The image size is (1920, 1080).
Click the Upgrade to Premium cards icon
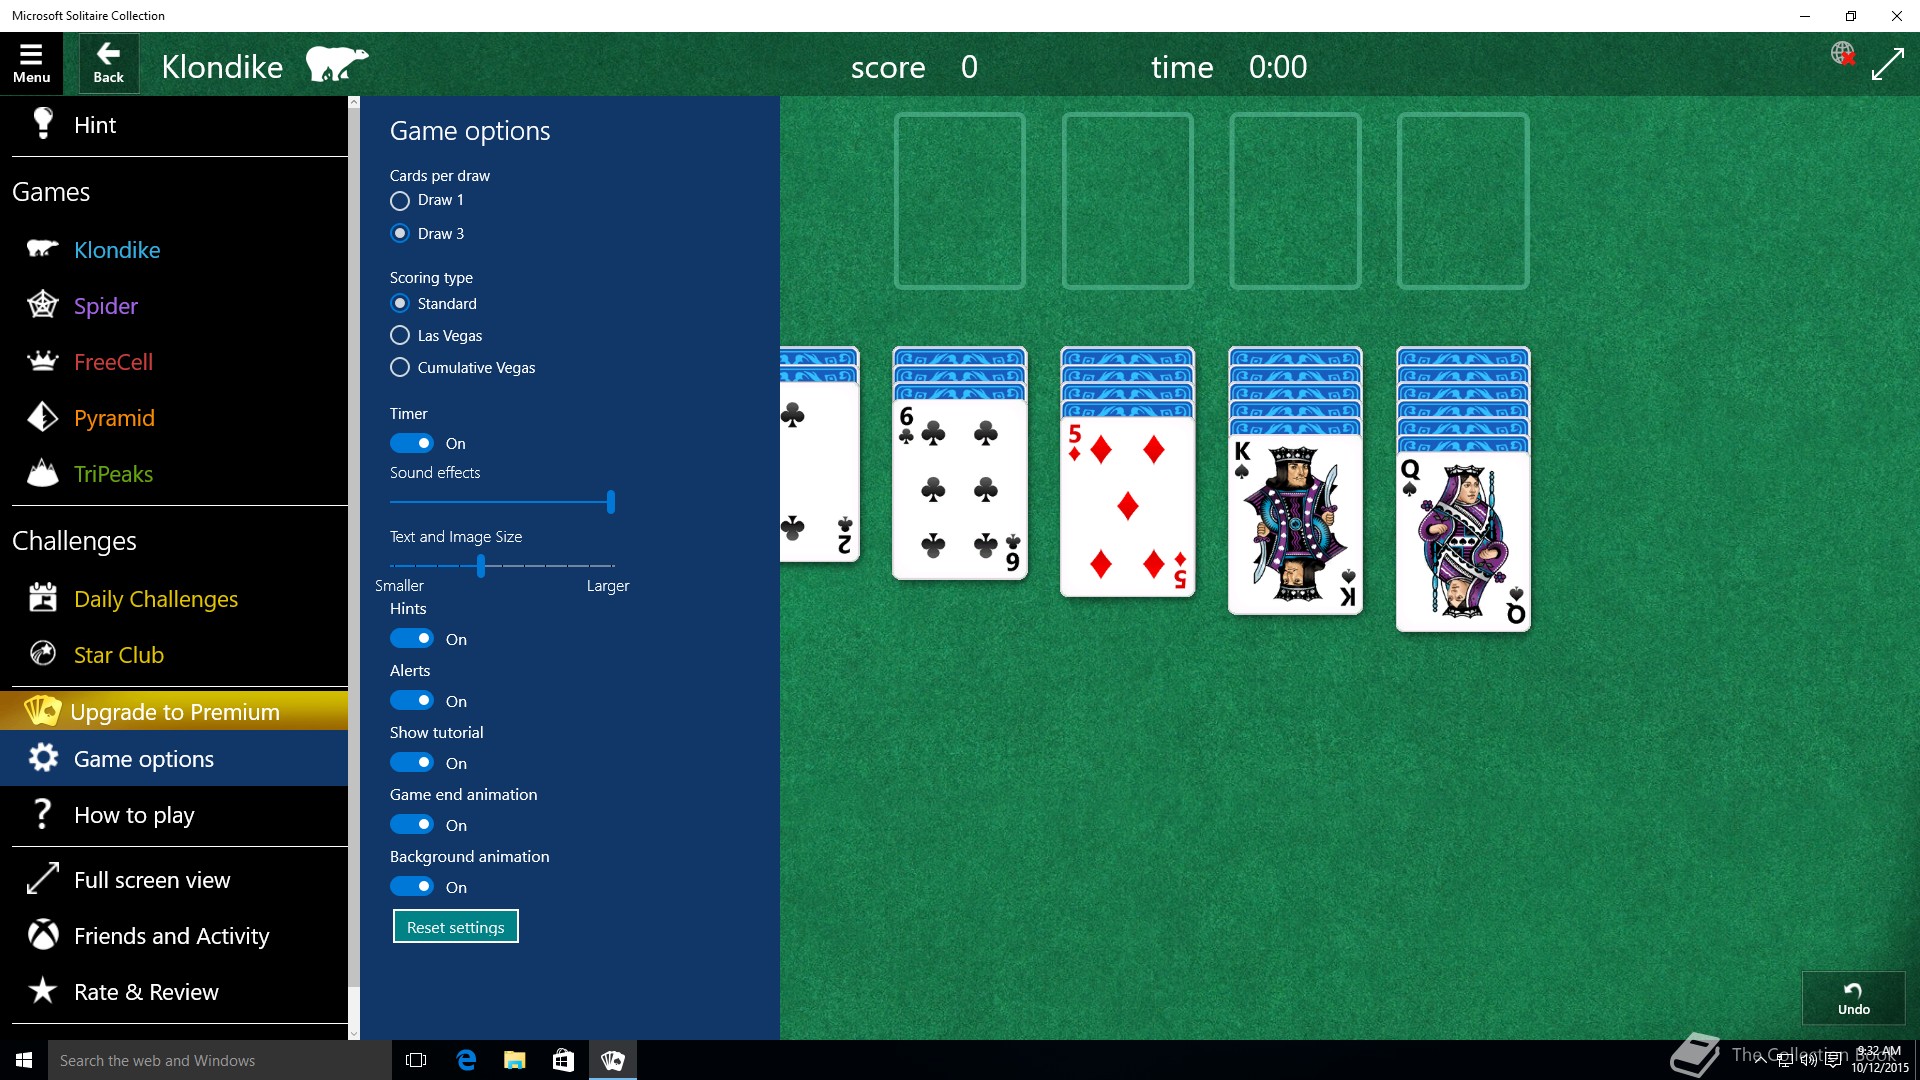coord(42,710)
